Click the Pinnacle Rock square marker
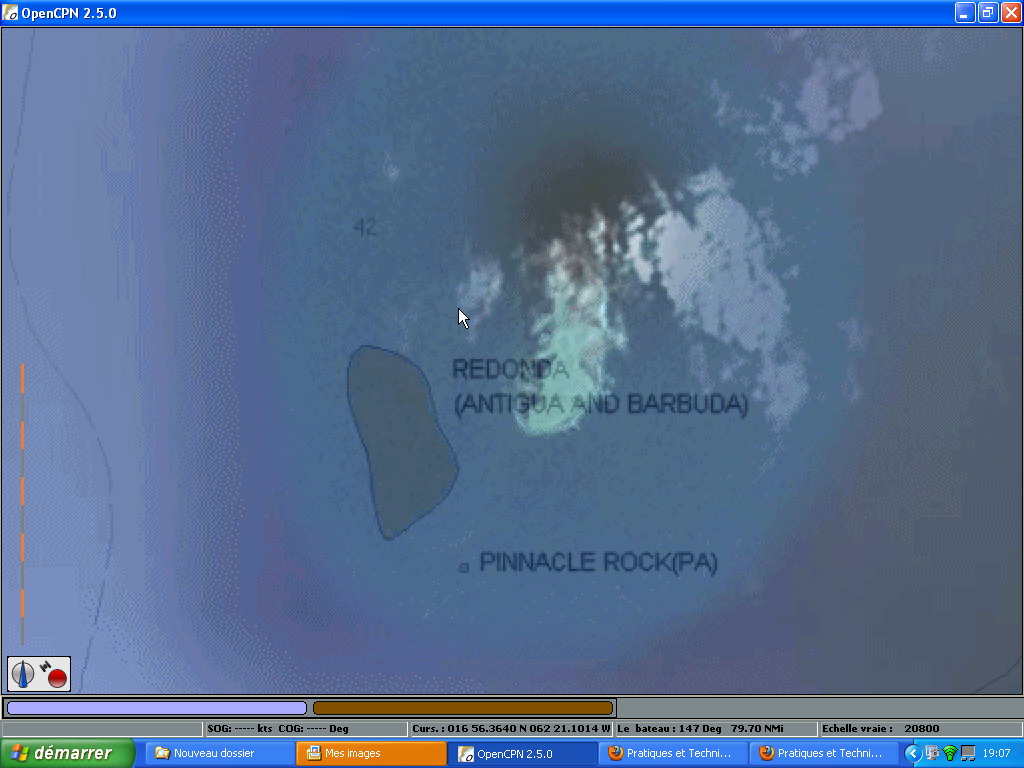The image size is (1024, 768). coord(464,567)
